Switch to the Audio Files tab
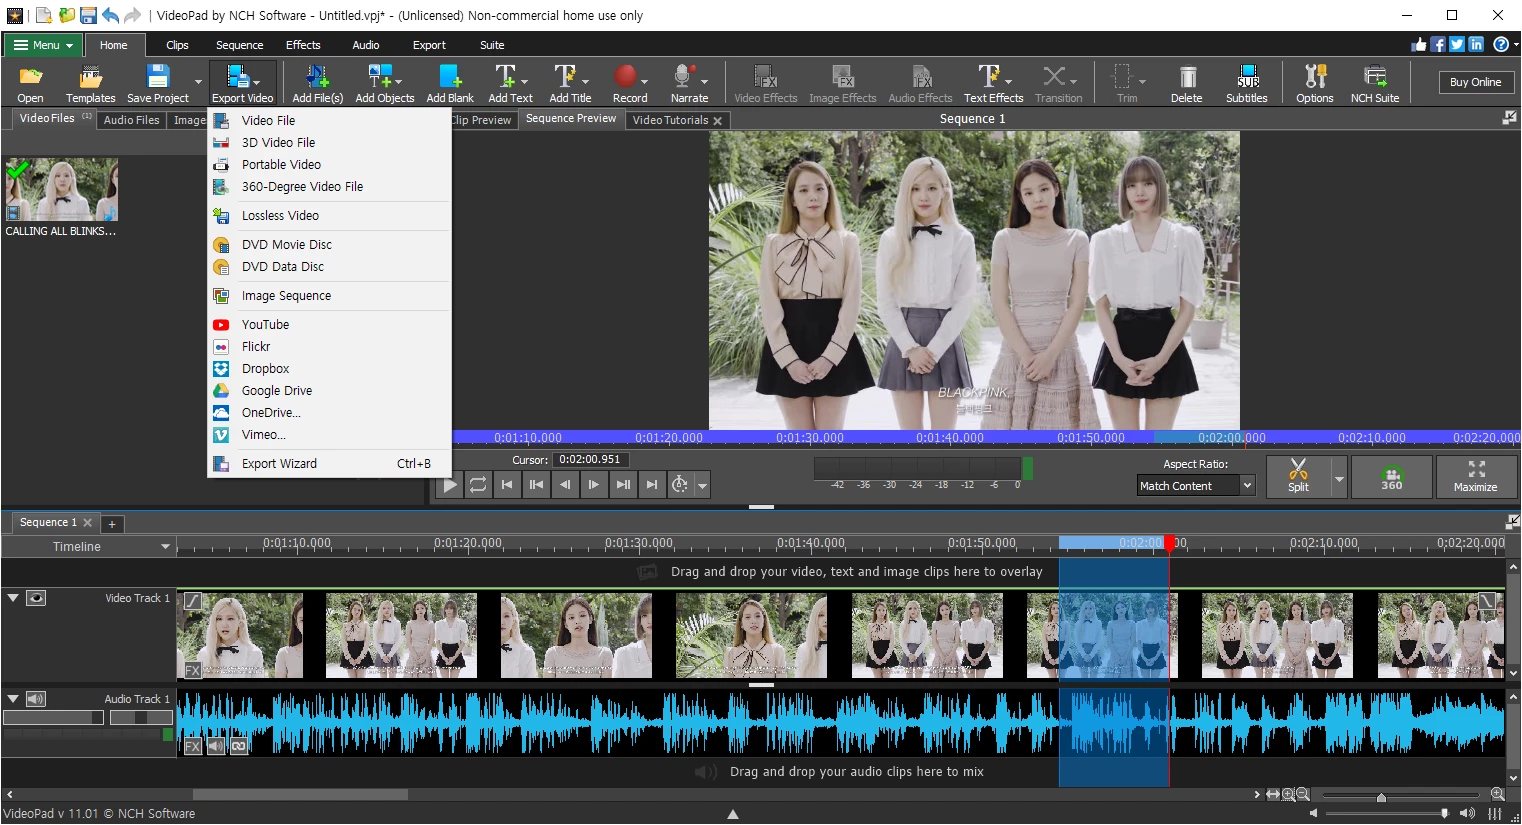Viewport: 1522px width, 825px height. (x=131, y=119)
